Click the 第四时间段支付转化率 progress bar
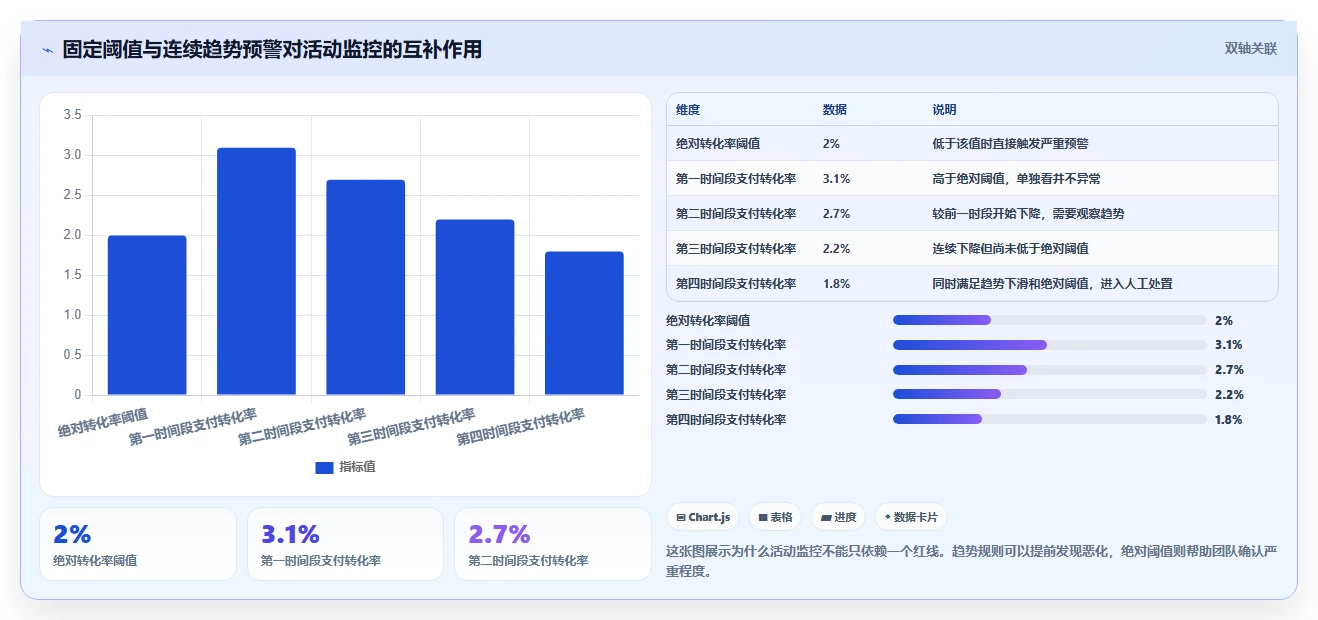The image size is (1318, 620). 1049,420
